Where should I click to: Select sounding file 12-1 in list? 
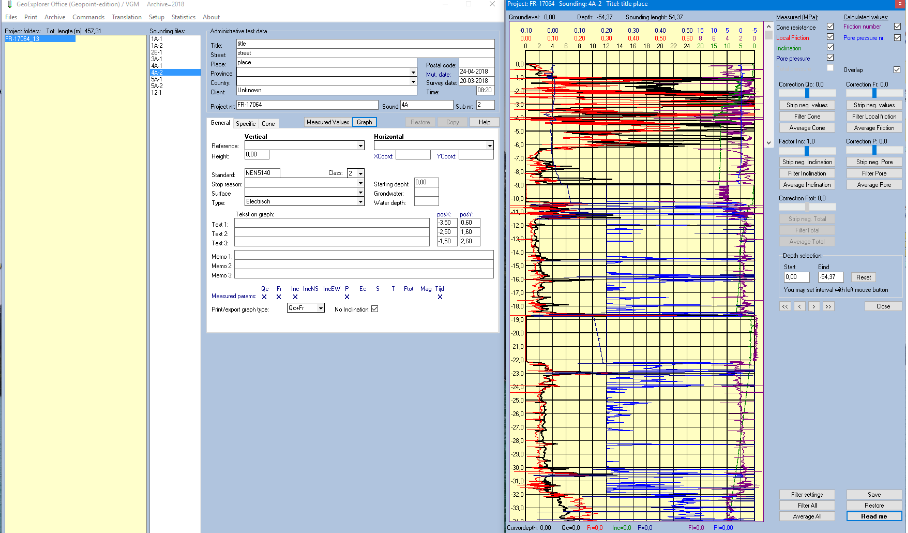[x=156, y=93]
